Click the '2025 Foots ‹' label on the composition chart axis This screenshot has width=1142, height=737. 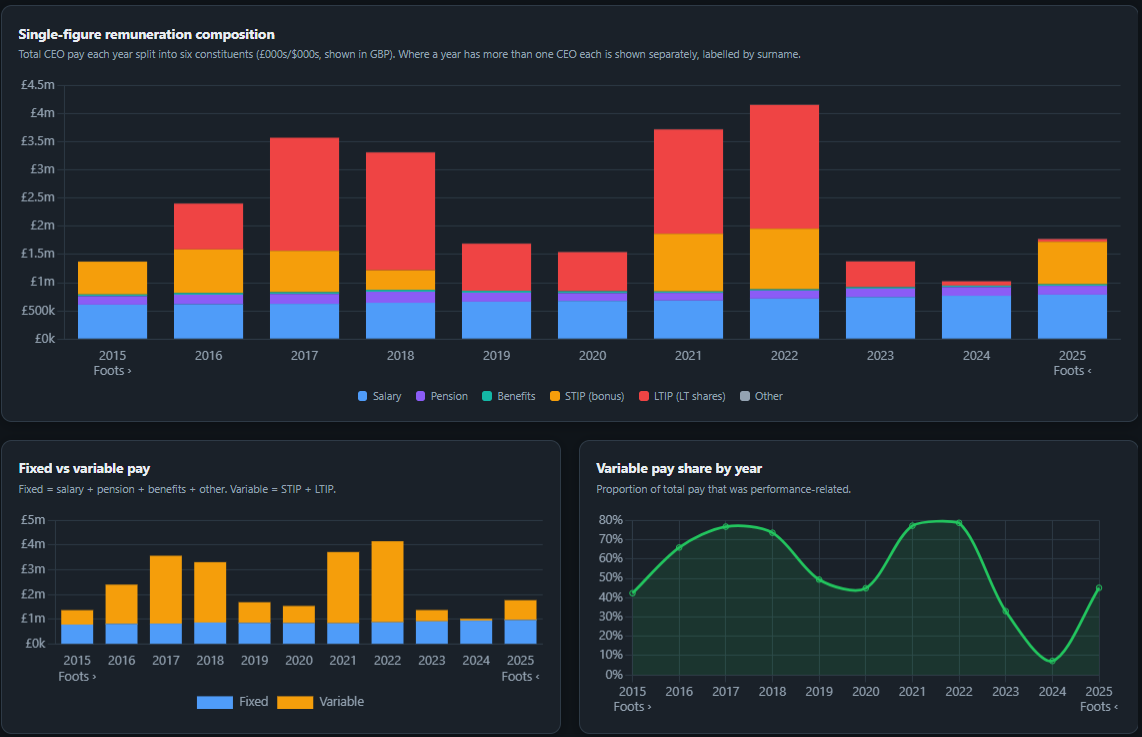(x=1072, y=363)
